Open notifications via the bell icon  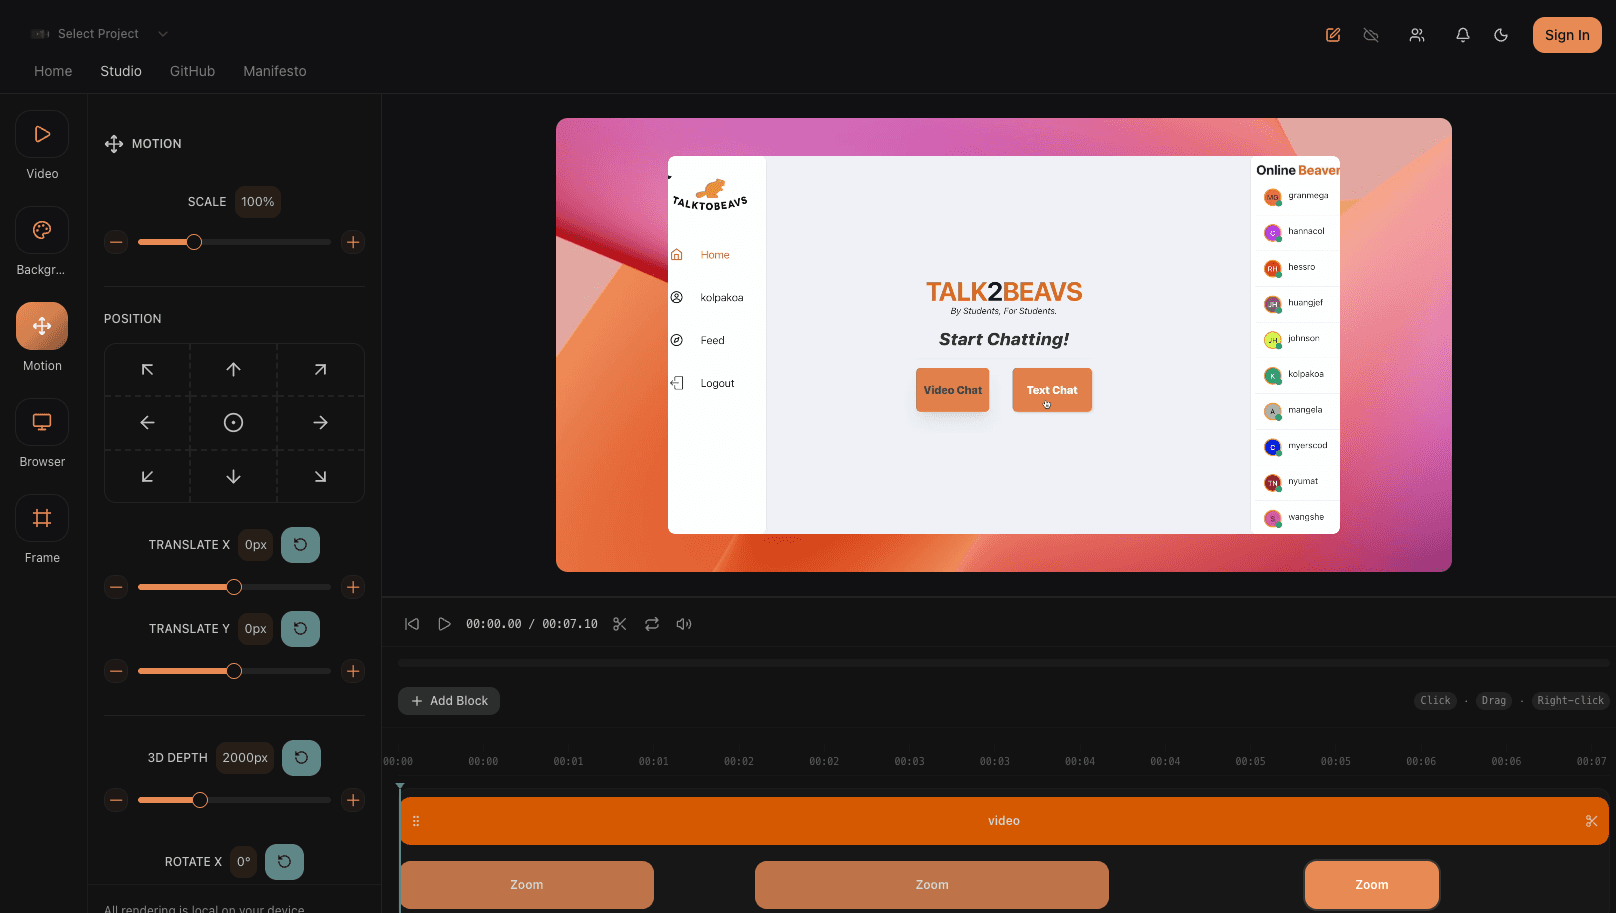click(1462, 34)
